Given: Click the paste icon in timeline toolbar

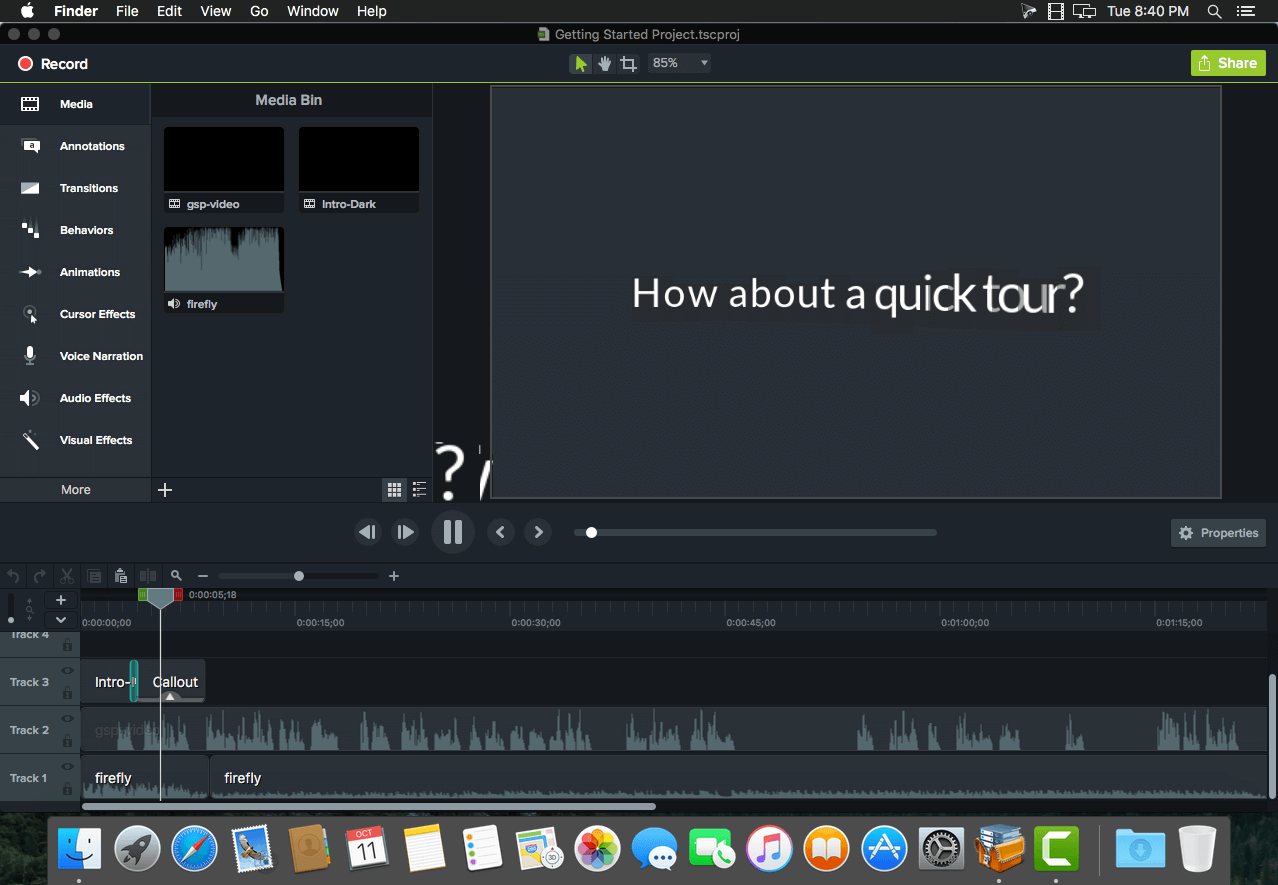Looking at the screenshot, I should pos(121,576).
